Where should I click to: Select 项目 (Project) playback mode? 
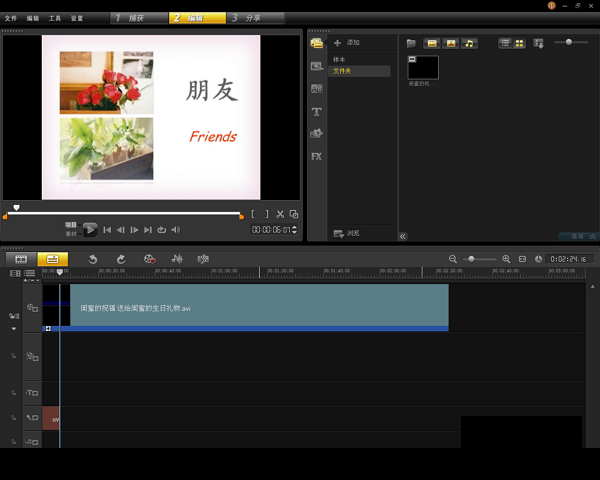71,225
